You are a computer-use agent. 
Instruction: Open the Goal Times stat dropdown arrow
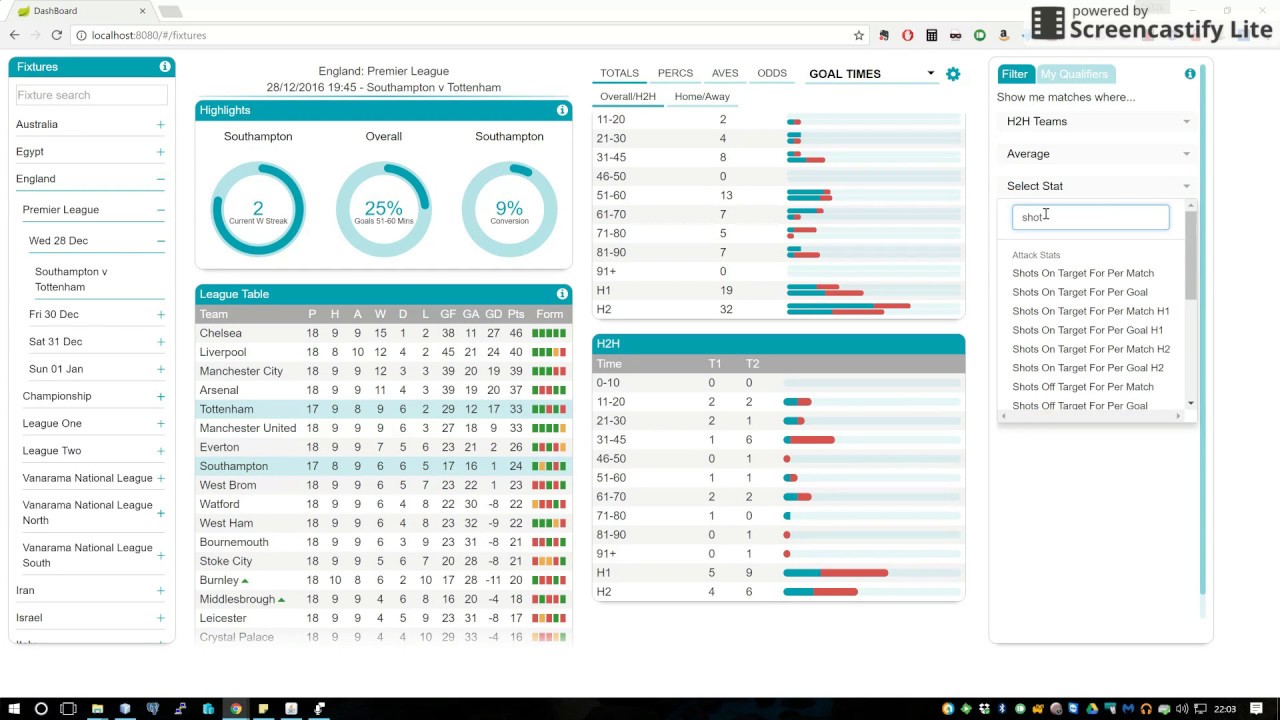point(930,74)
